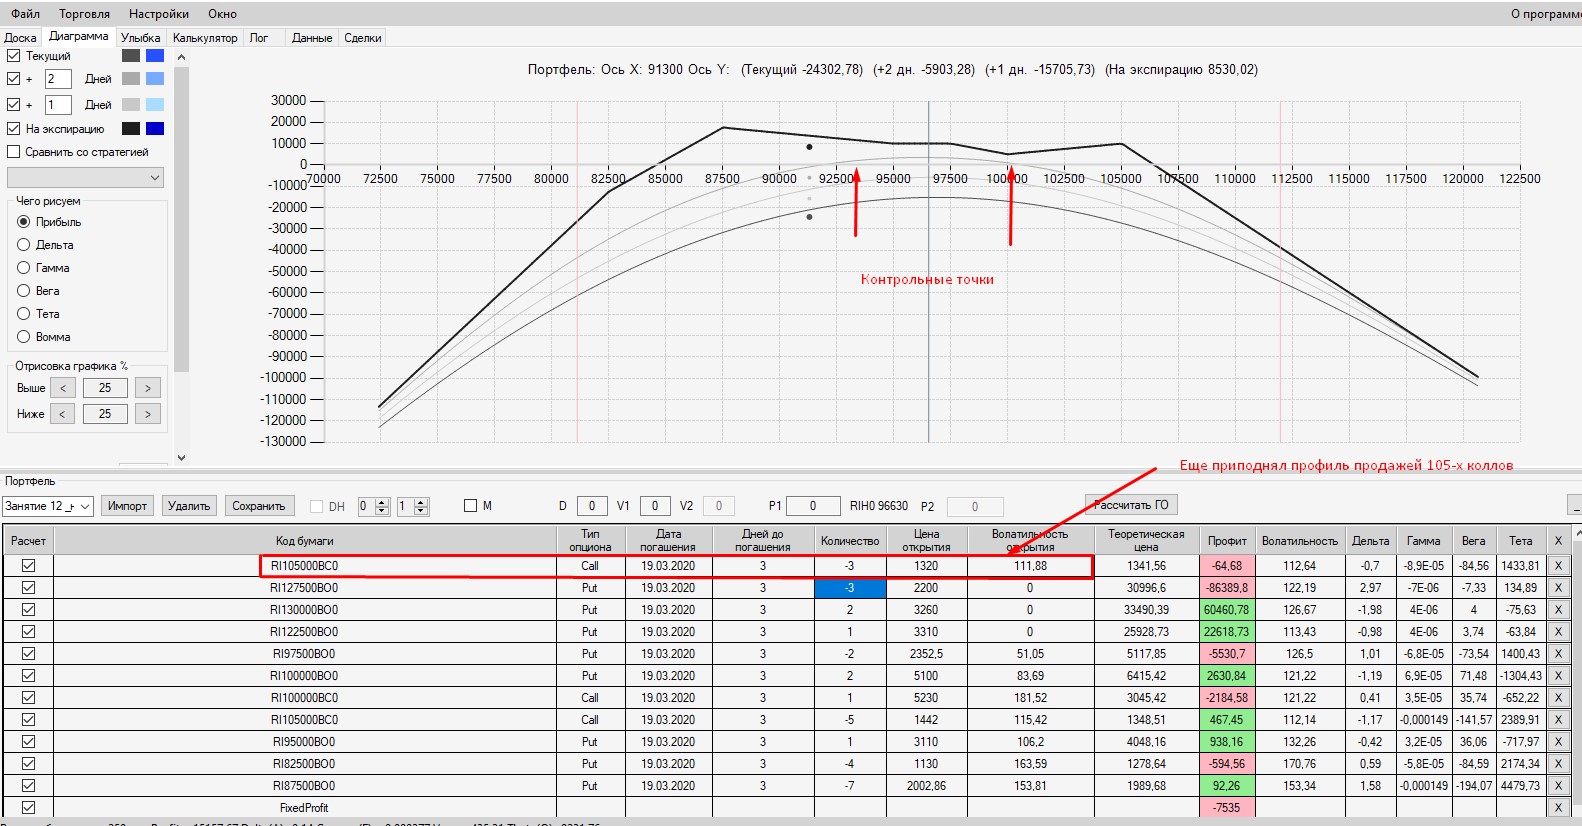The height and width of the screenshot is (826, 1582).
Task: Remove row RI97500BO0 with its X button
Action: pyautogui.click(x=1557, y=654)
